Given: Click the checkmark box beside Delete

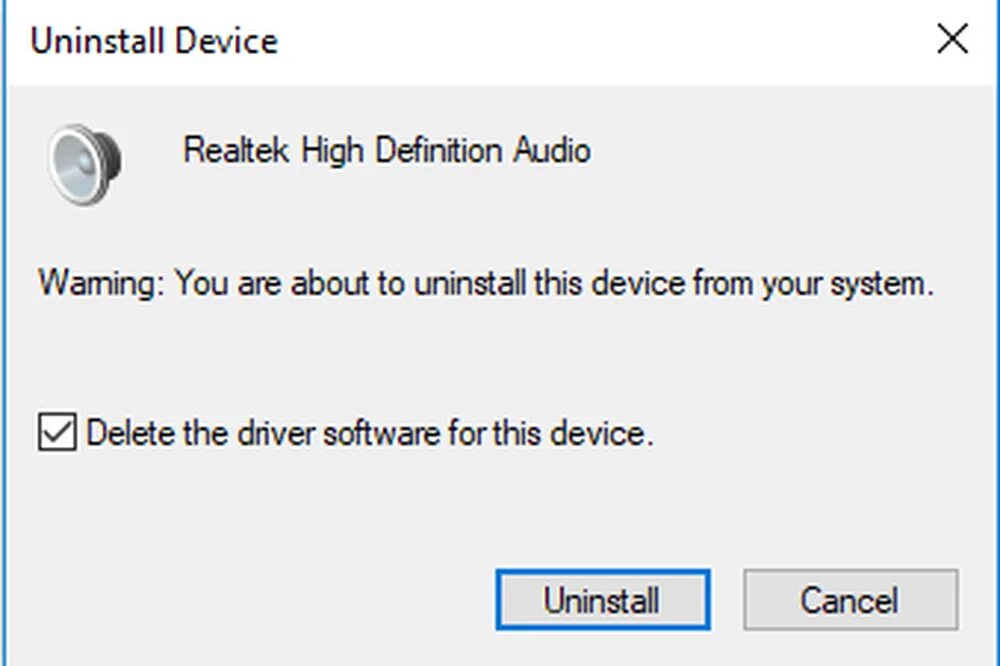Looking at the screenshot, I should click(x=57, y=432).
